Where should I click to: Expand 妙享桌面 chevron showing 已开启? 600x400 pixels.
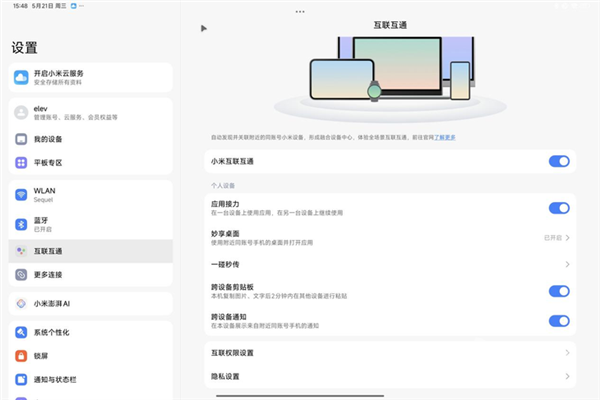pyautogui.click(x=567, y=238)
